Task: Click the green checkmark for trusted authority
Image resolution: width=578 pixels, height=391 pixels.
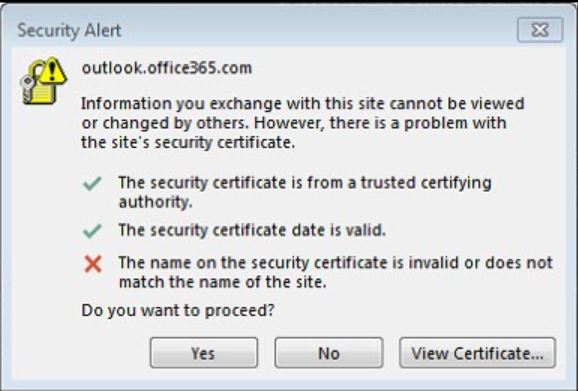Action: click(x=92, y=183)
